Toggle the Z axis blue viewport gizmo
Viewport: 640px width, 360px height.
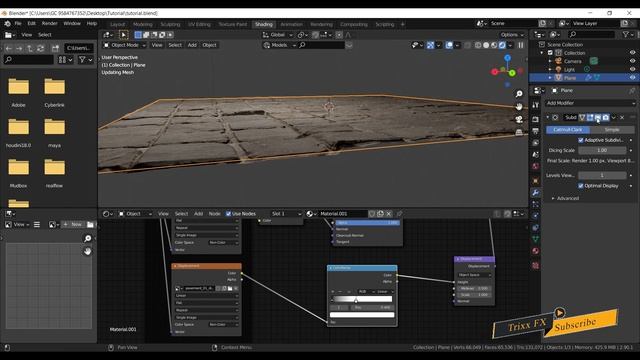(507, 58)
